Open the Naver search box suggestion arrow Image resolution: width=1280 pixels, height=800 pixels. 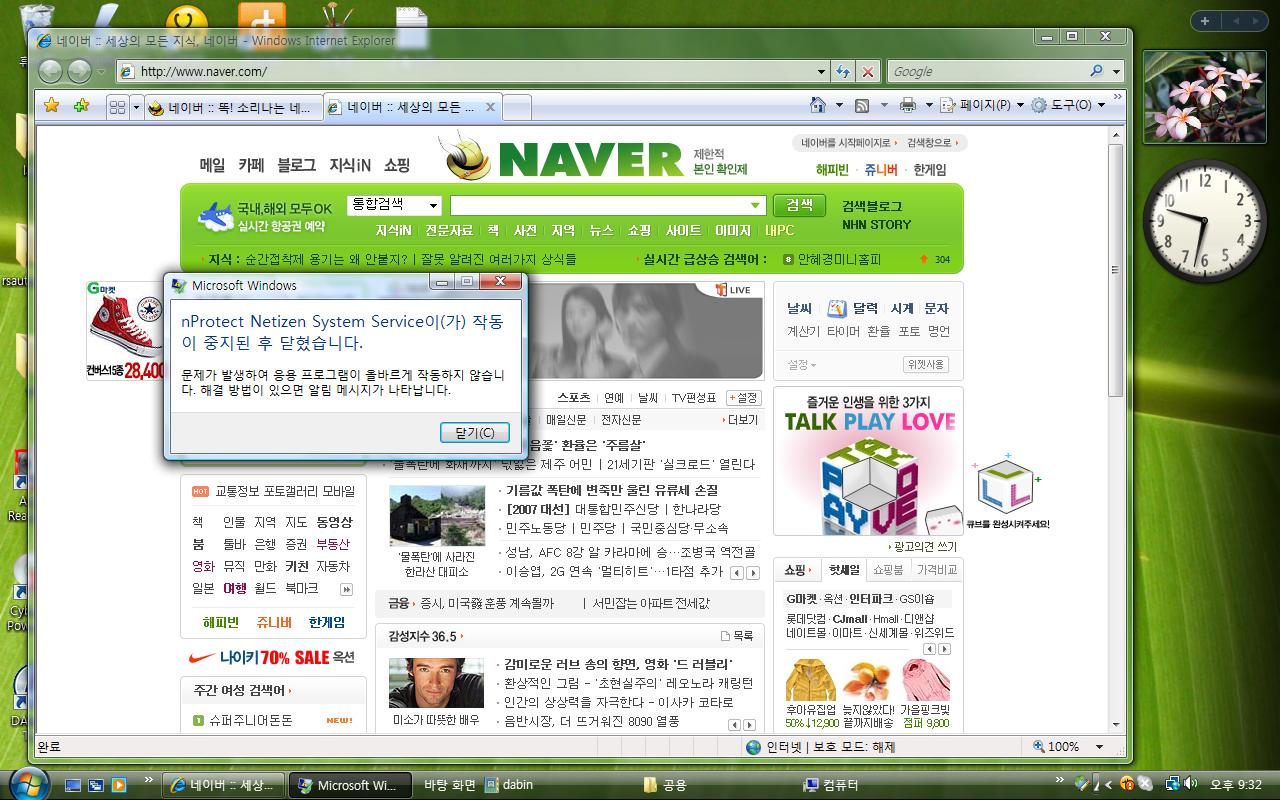(x=757, y=205)
